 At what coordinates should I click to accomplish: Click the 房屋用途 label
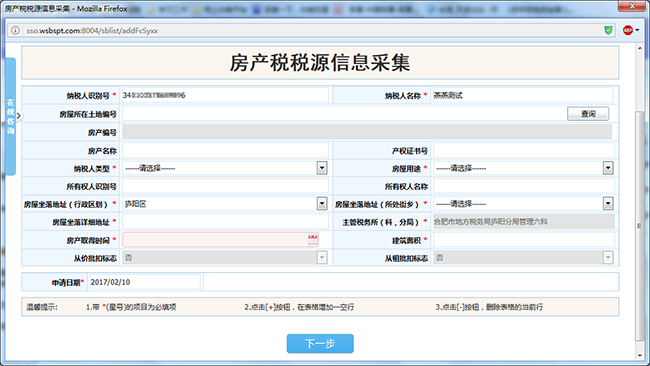tap(406, 169)
